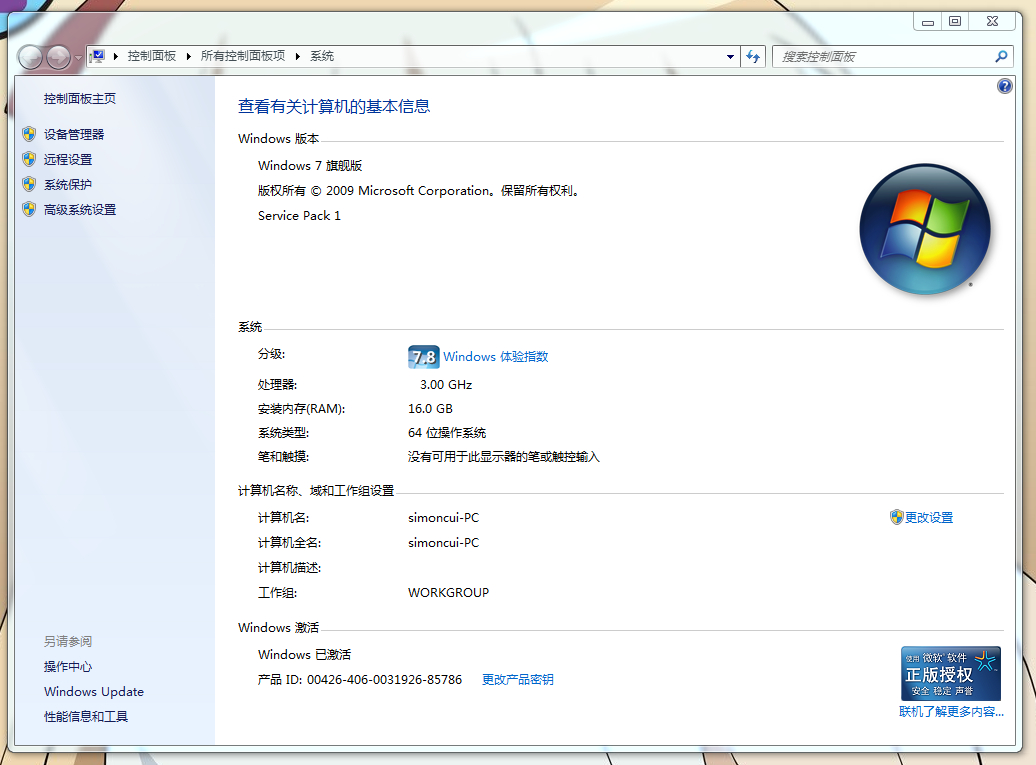Click the Windows 7 logo orb image
Viewport: 1036px width, 765px height.
[x=925, y=229]
